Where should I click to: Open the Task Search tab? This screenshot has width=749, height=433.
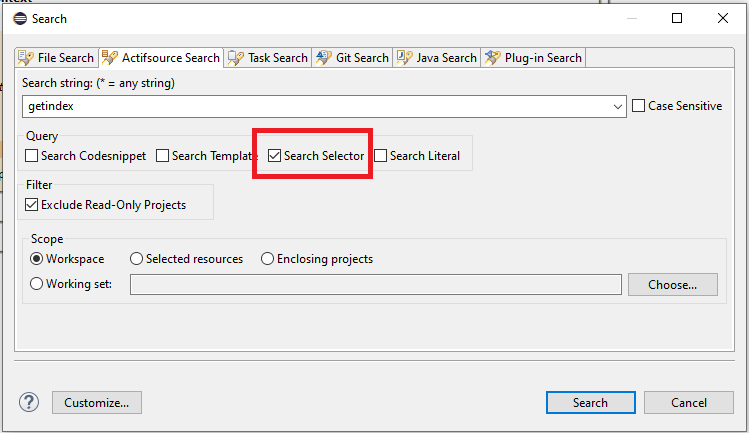pos(267,58)
